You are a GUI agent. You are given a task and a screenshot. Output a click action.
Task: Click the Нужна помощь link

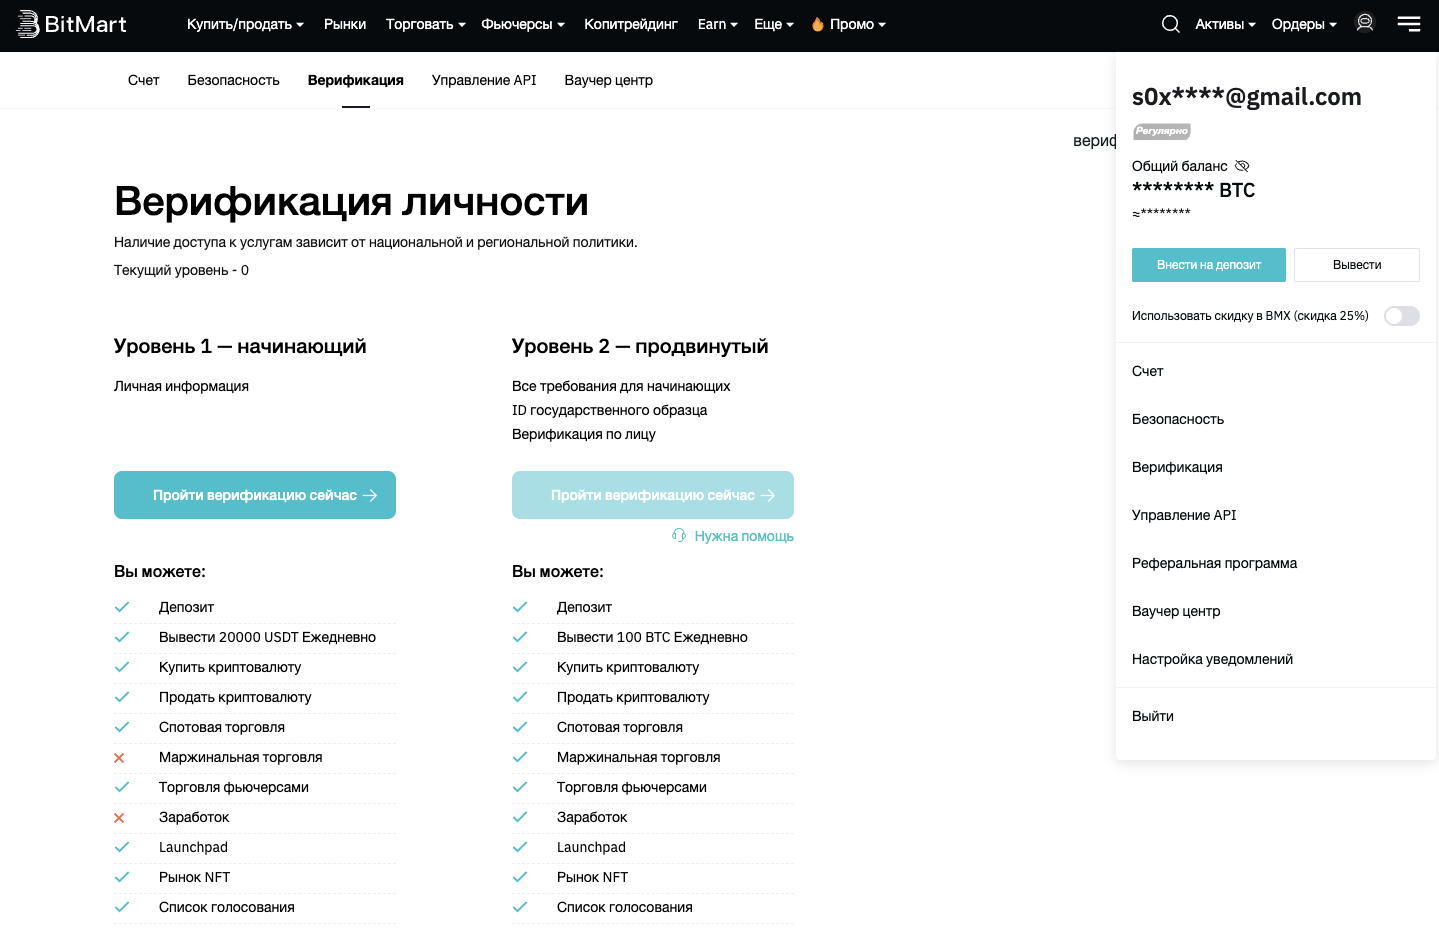(744, 536)
